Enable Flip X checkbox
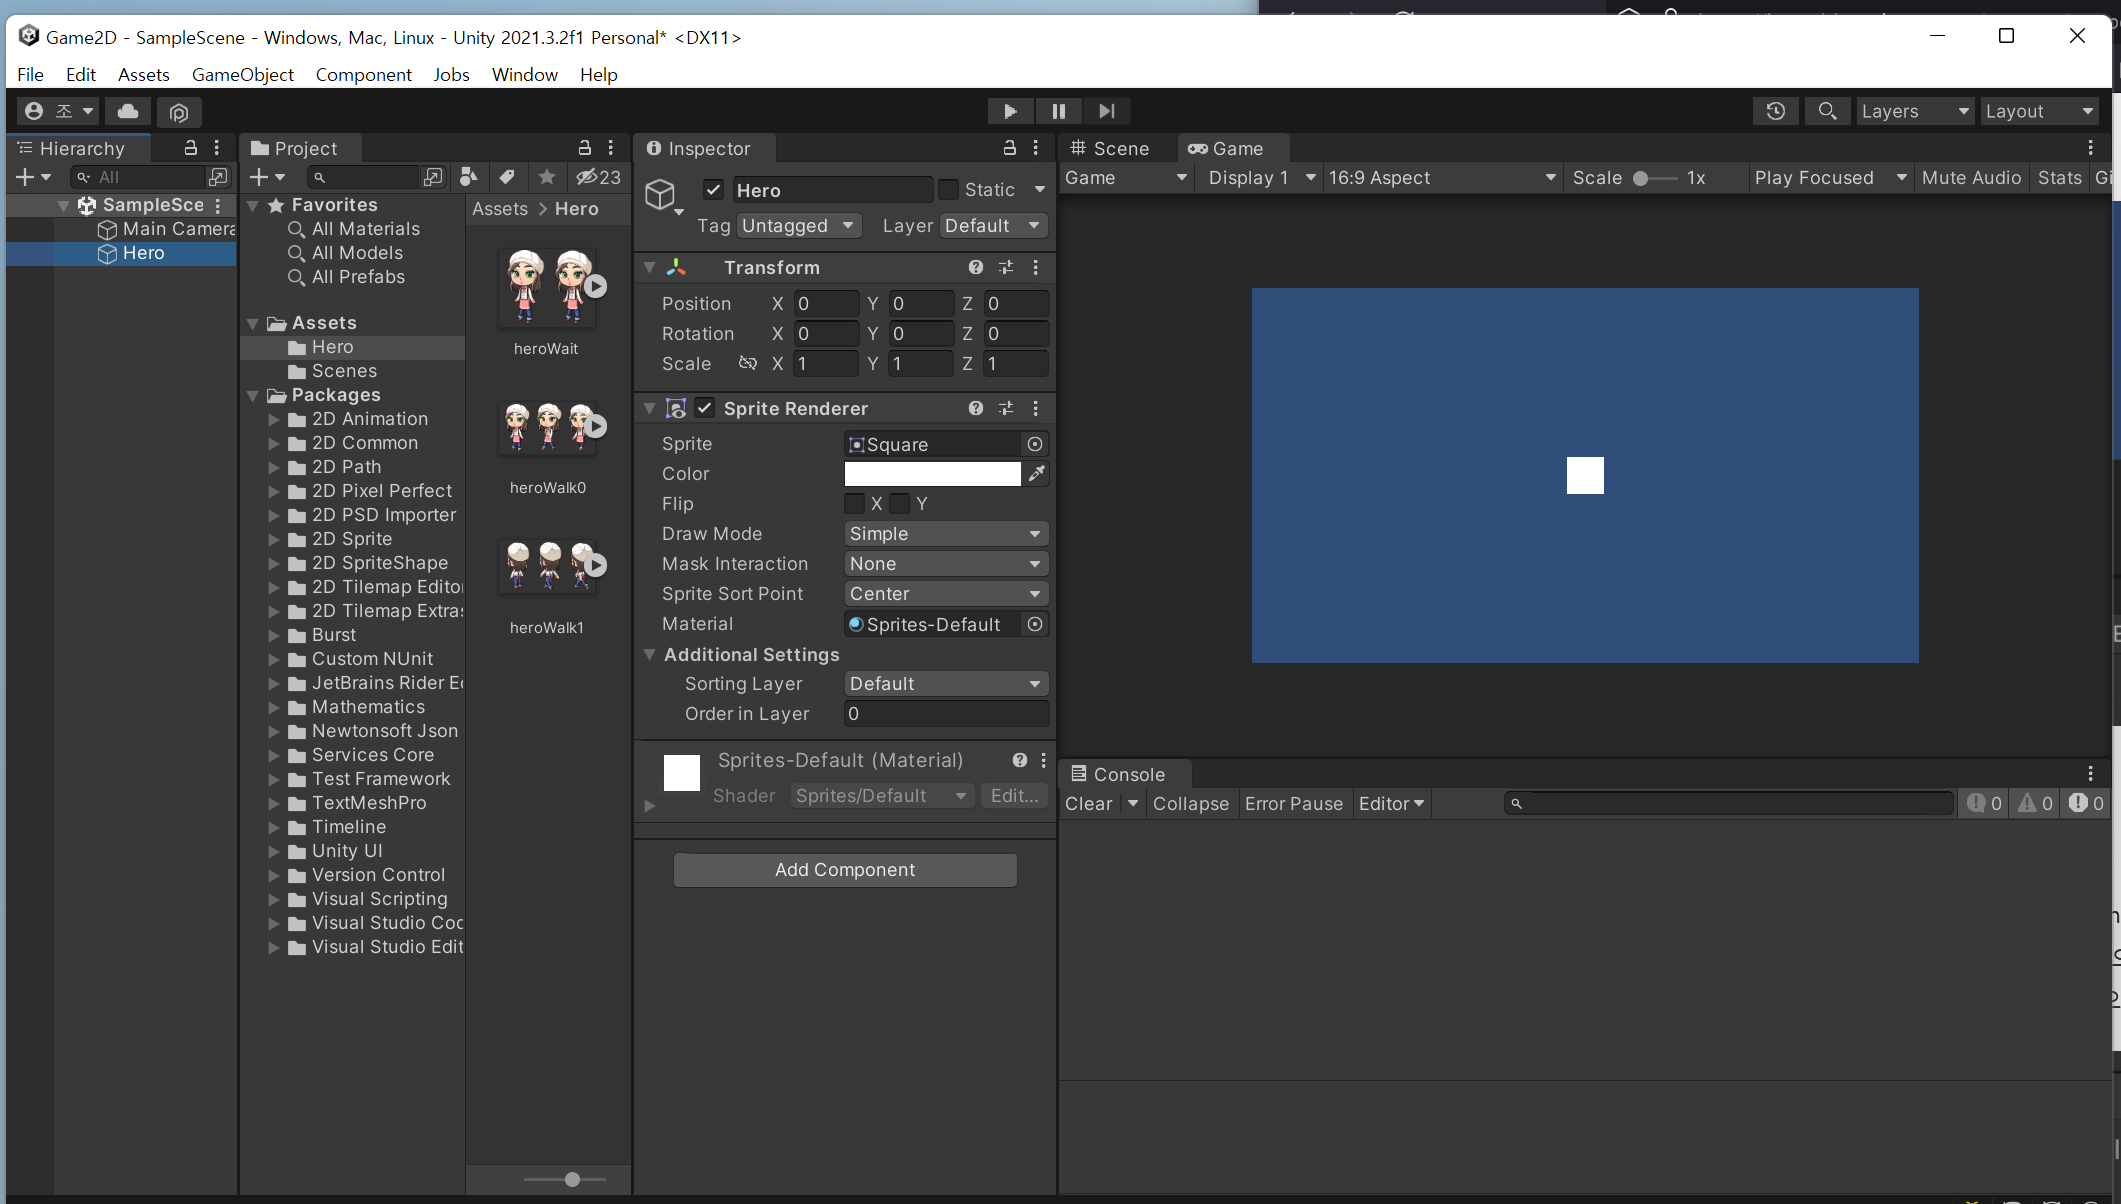This screenshot has width=2121, height=1204. 855,504
